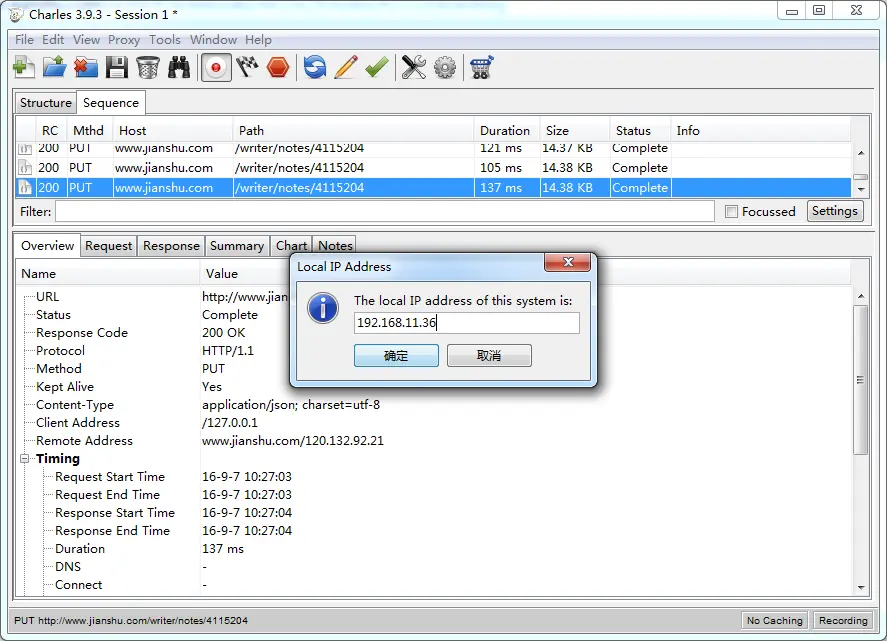Image resolution: width=887 pixels, height=641 pixels.
Task: Collapse the Timing tree node
Action: [24, 459]
